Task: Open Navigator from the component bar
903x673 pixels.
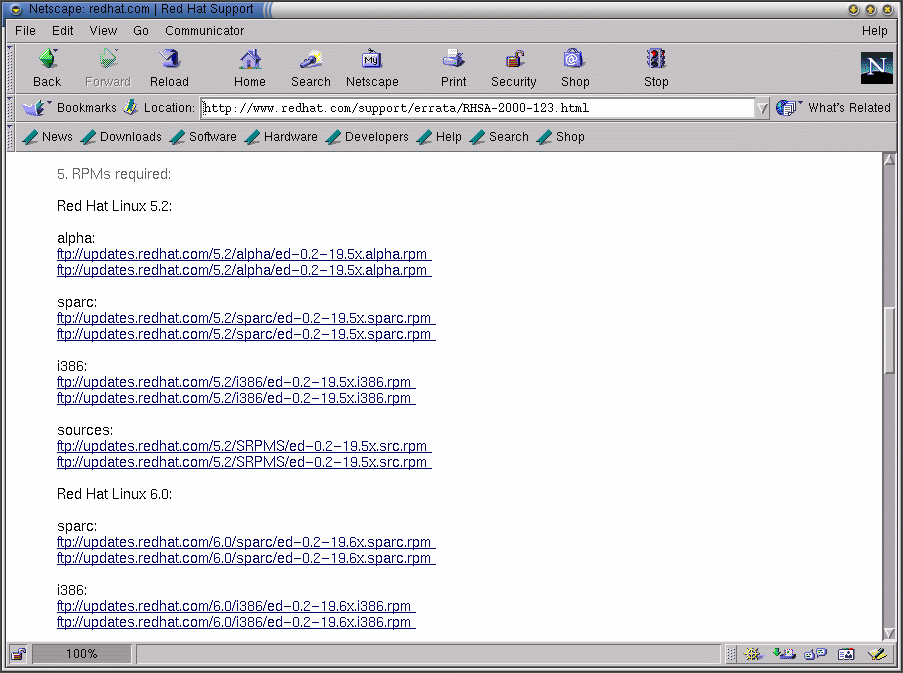Action: (753, 654)
